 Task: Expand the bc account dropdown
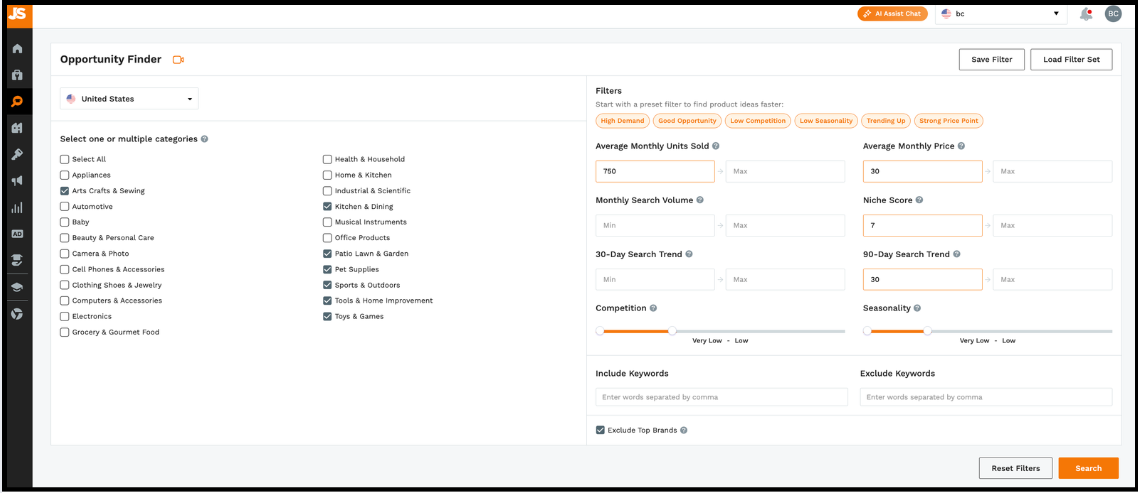1000,14
